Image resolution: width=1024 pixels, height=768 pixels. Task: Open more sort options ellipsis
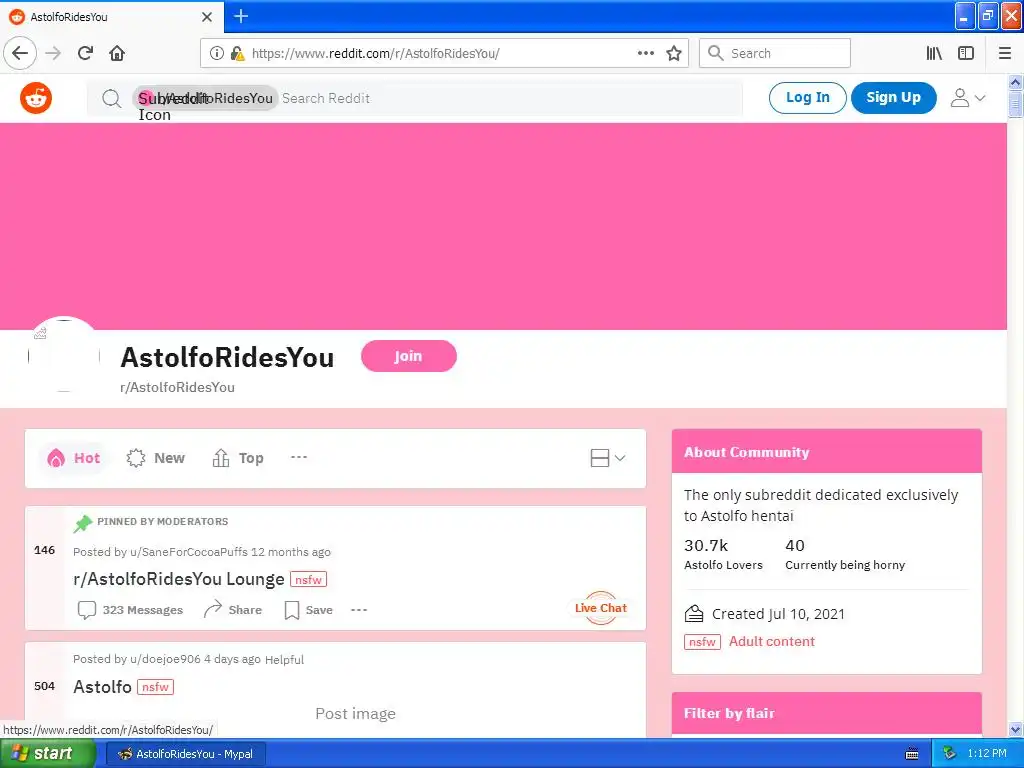298,457
